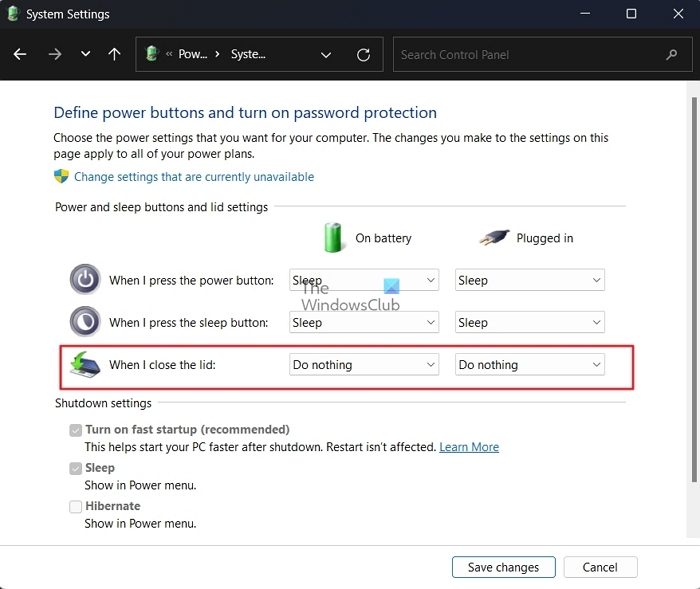Click the laptop lid close icon

point(85,365)
